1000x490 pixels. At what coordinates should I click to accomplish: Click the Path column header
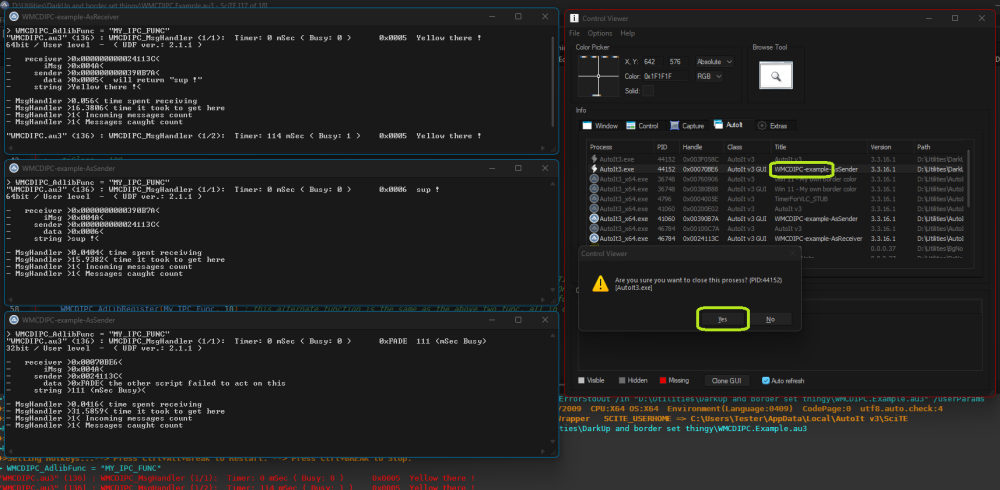939,147
